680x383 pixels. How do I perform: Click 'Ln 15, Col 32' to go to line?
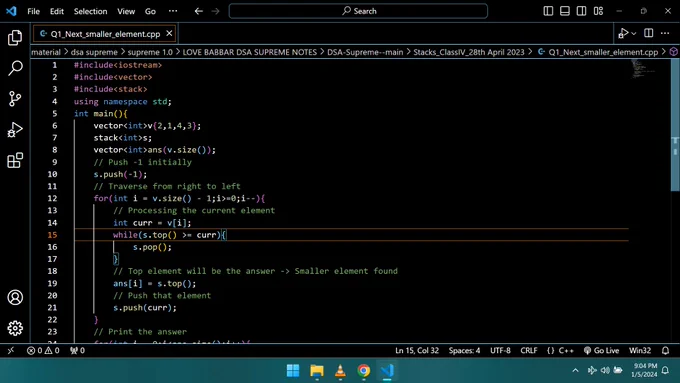(x=417, y=350)
